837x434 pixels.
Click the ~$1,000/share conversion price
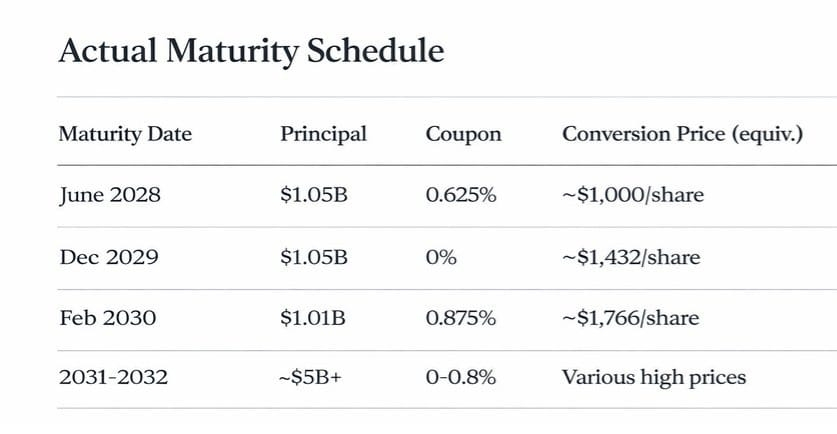[x=632, y=195]
